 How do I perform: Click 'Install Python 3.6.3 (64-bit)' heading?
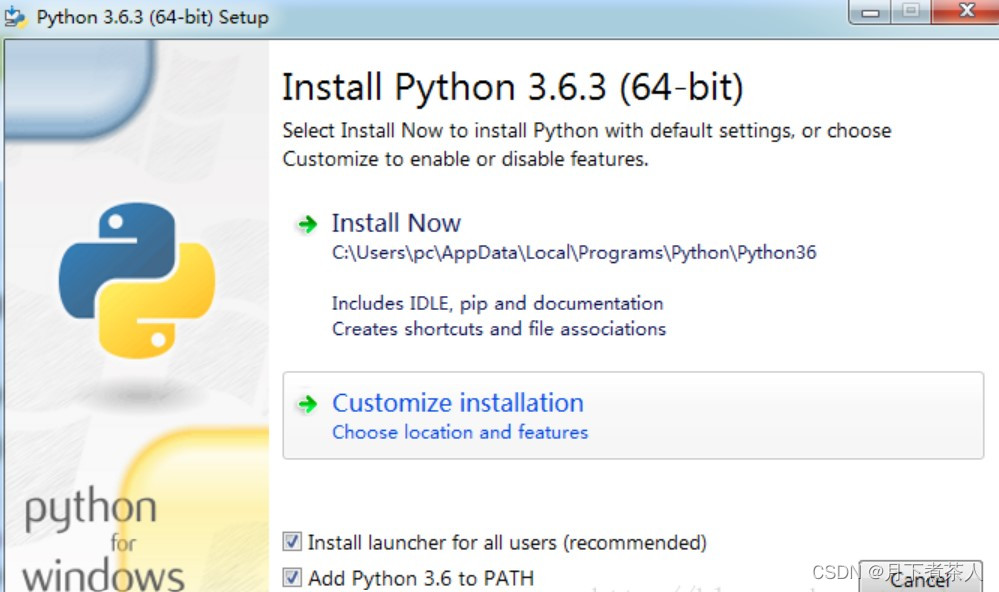pos(513,87)
